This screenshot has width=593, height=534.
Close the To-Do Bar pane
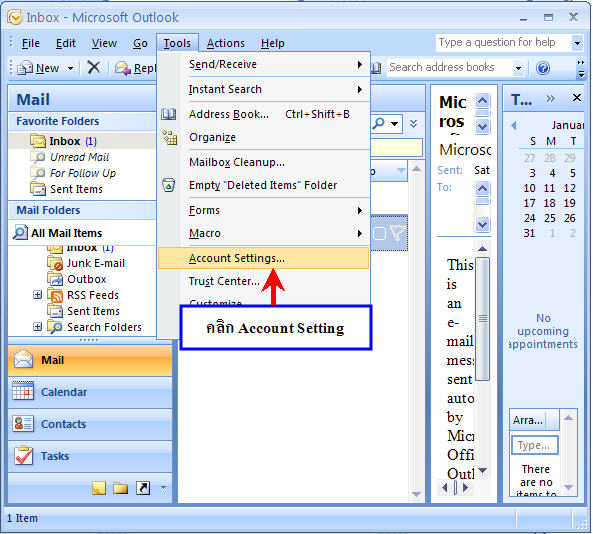[x=577, y=98]
